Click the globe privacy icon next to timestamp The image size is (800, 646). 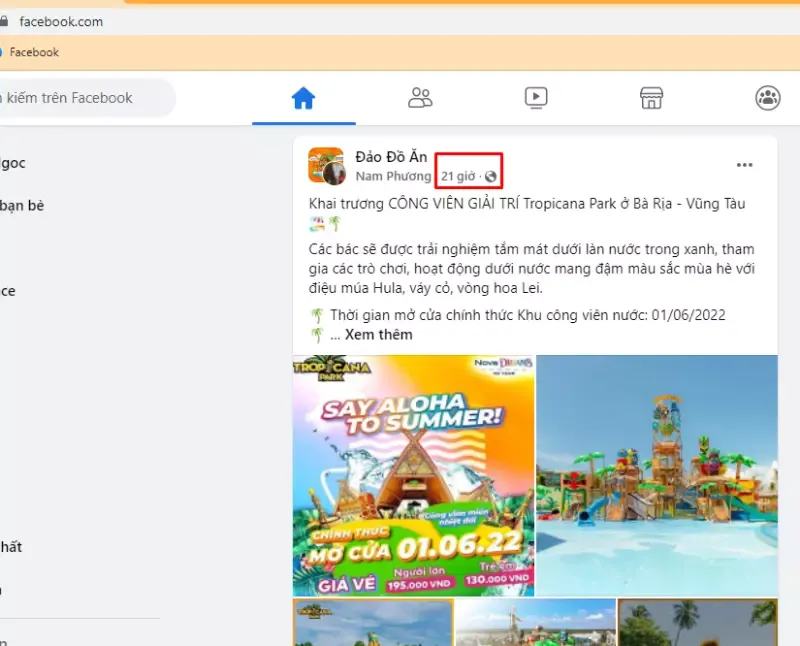(x=491, y=176)
